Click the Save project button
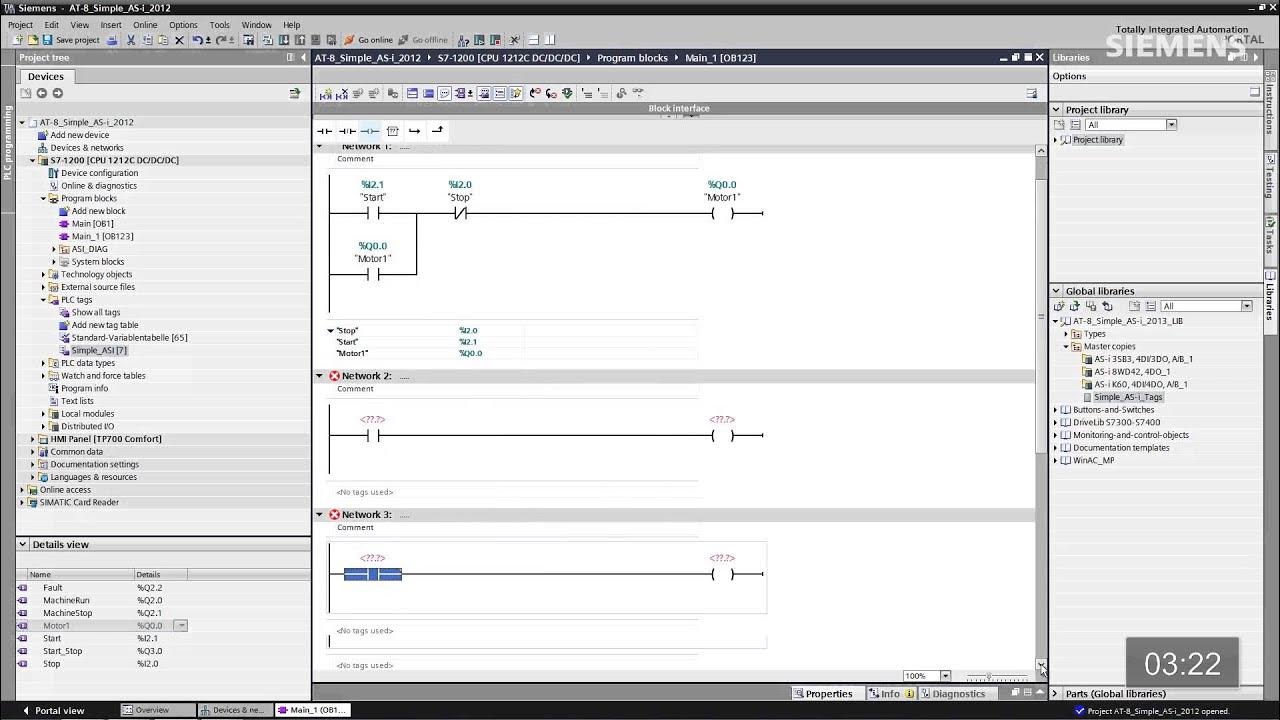The image size is (1280, 720). pyautogui.click(x=71, y=40)
